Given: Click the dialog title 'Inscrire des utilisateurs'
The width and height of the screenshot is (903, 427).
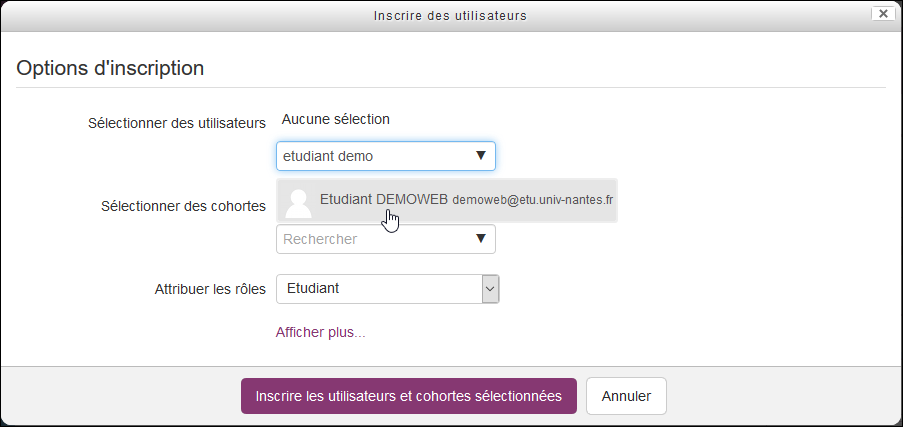Looking at the screenshot, I should click(x=450, y=15).
